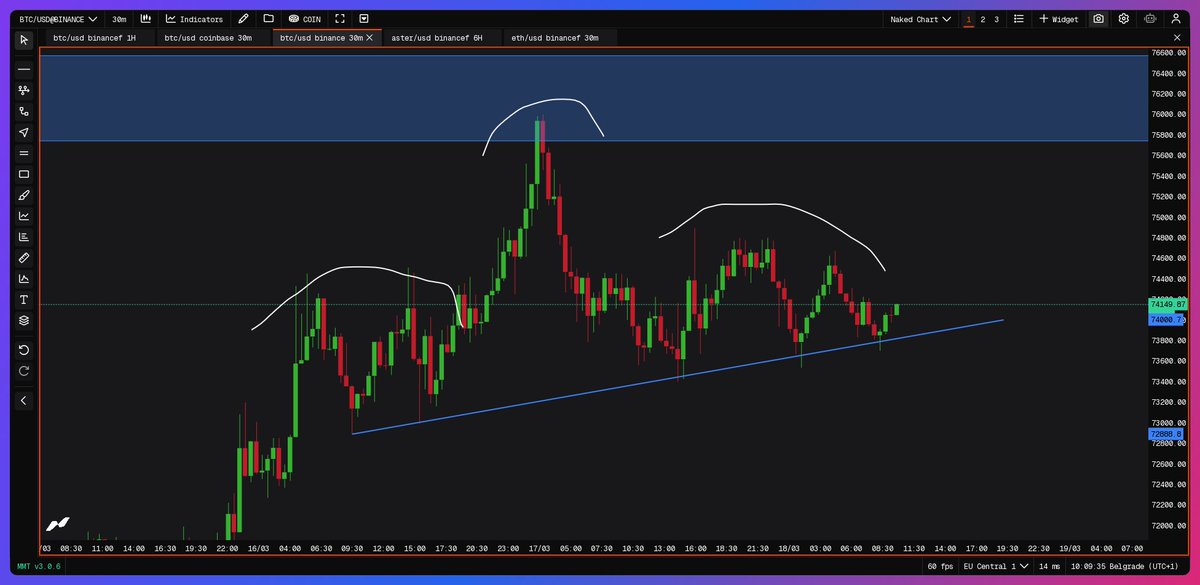This screenshot has width=1200, height=585.
Task: Click the 10:09:35 Belgrade timezone clock
Action: click(x=1126, y=567)
